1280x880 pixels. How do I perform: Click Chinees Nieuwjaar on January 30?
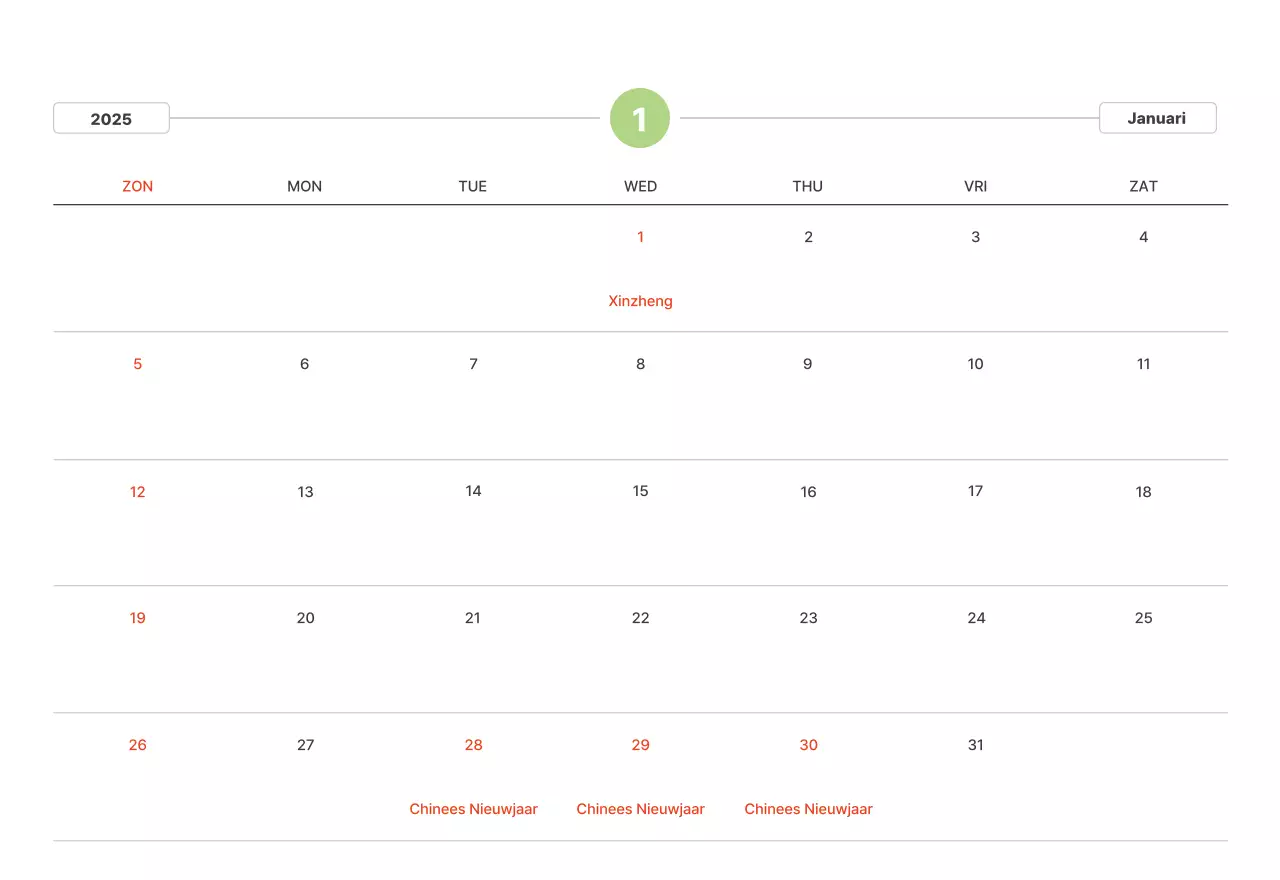click(808, 809)
